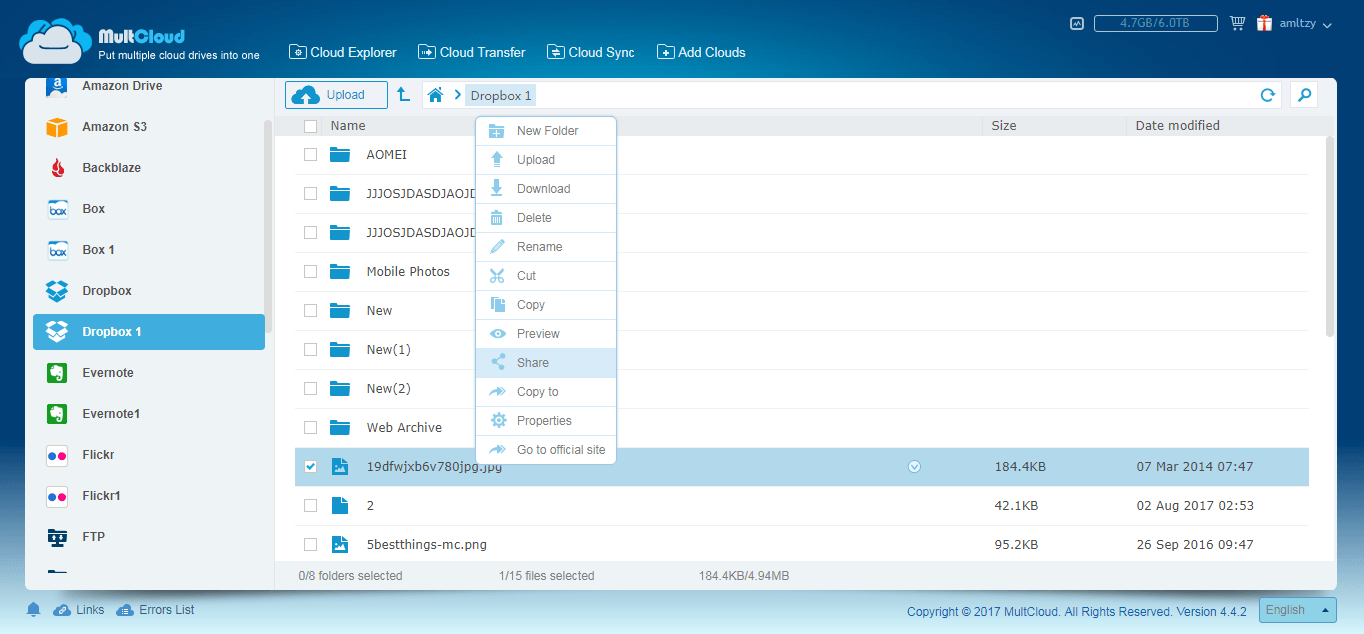Screen dimensions: 1364x634
Task: Open the gift box icon
Action: coord(1265,23)
